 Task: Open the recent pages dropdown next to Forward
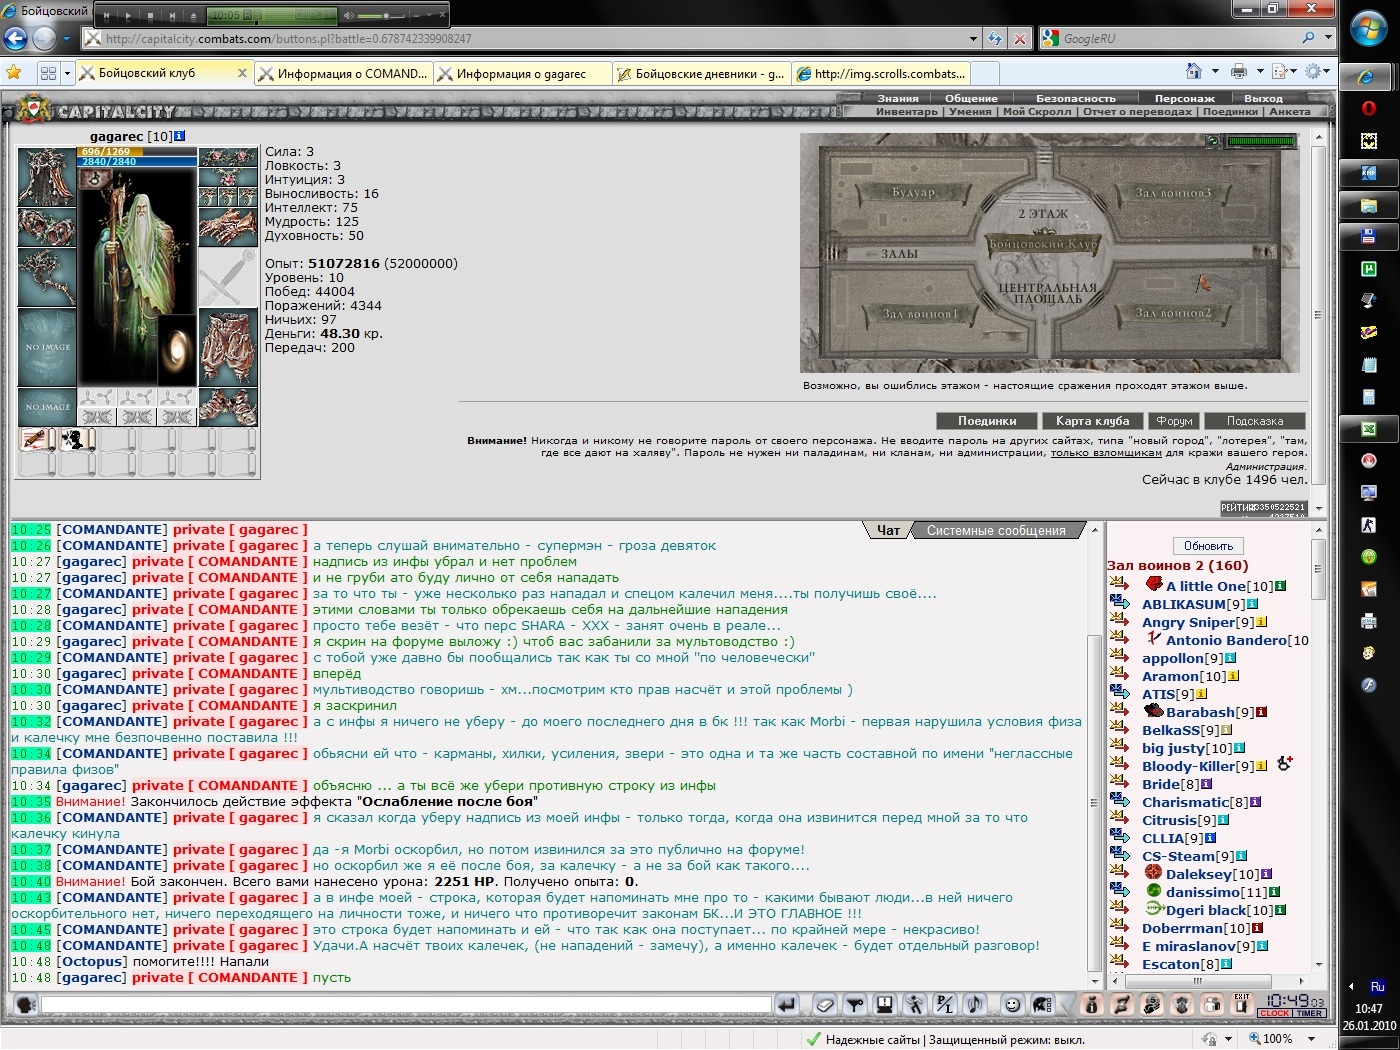pos(67,39)
